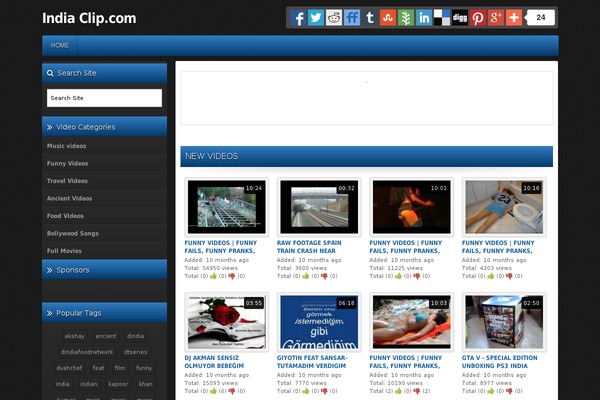Share the page on Pinterest
The width and height of the screenshot is (600, 400).
tap(478, 18)
